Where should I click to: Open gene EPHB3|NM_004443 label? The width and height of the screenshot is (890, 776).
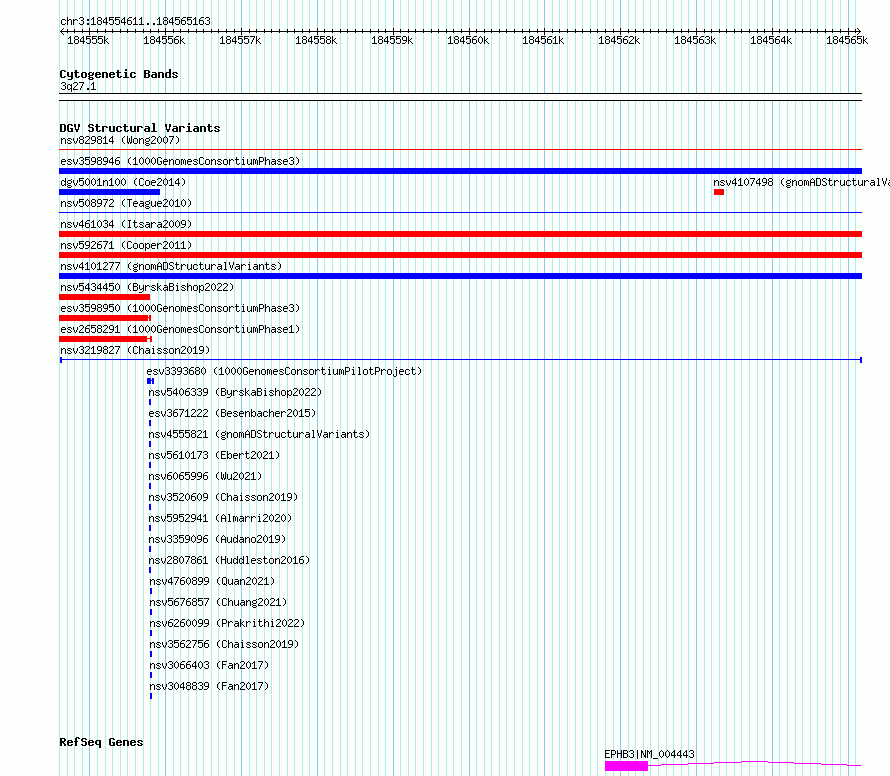(649, 754)
